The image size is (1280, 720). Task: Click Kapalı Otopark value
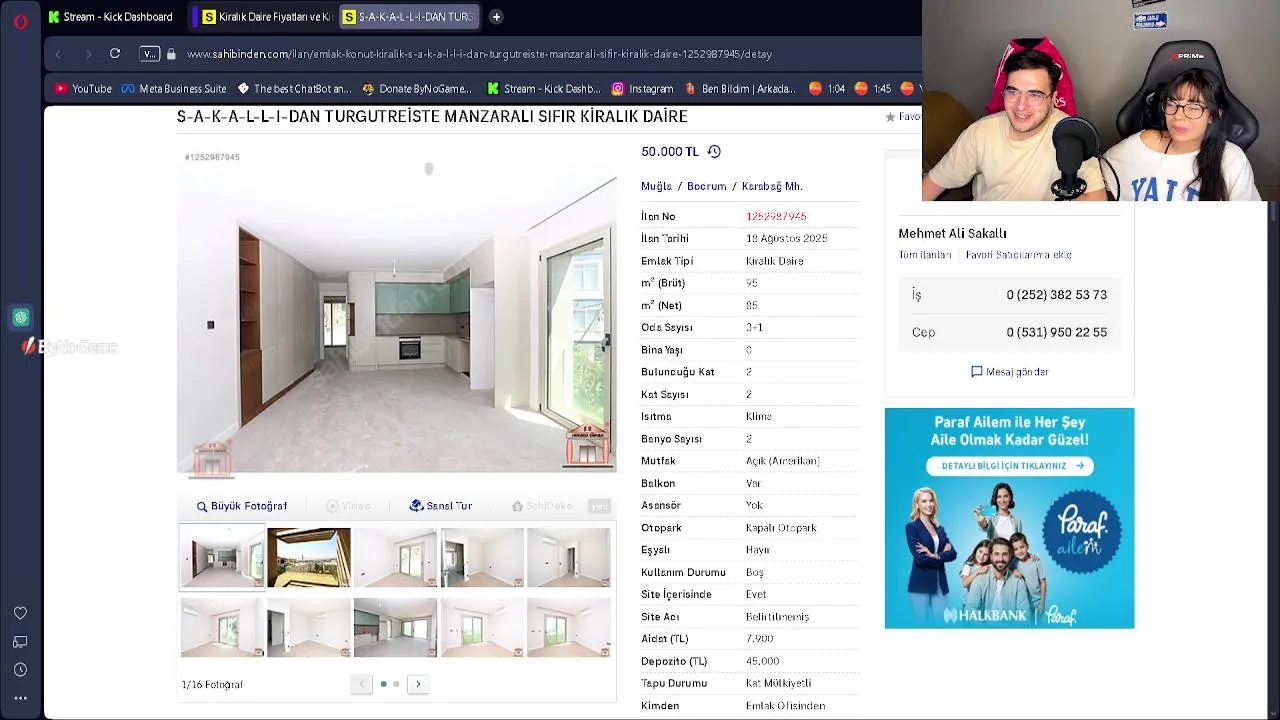[x=781, y=528]
